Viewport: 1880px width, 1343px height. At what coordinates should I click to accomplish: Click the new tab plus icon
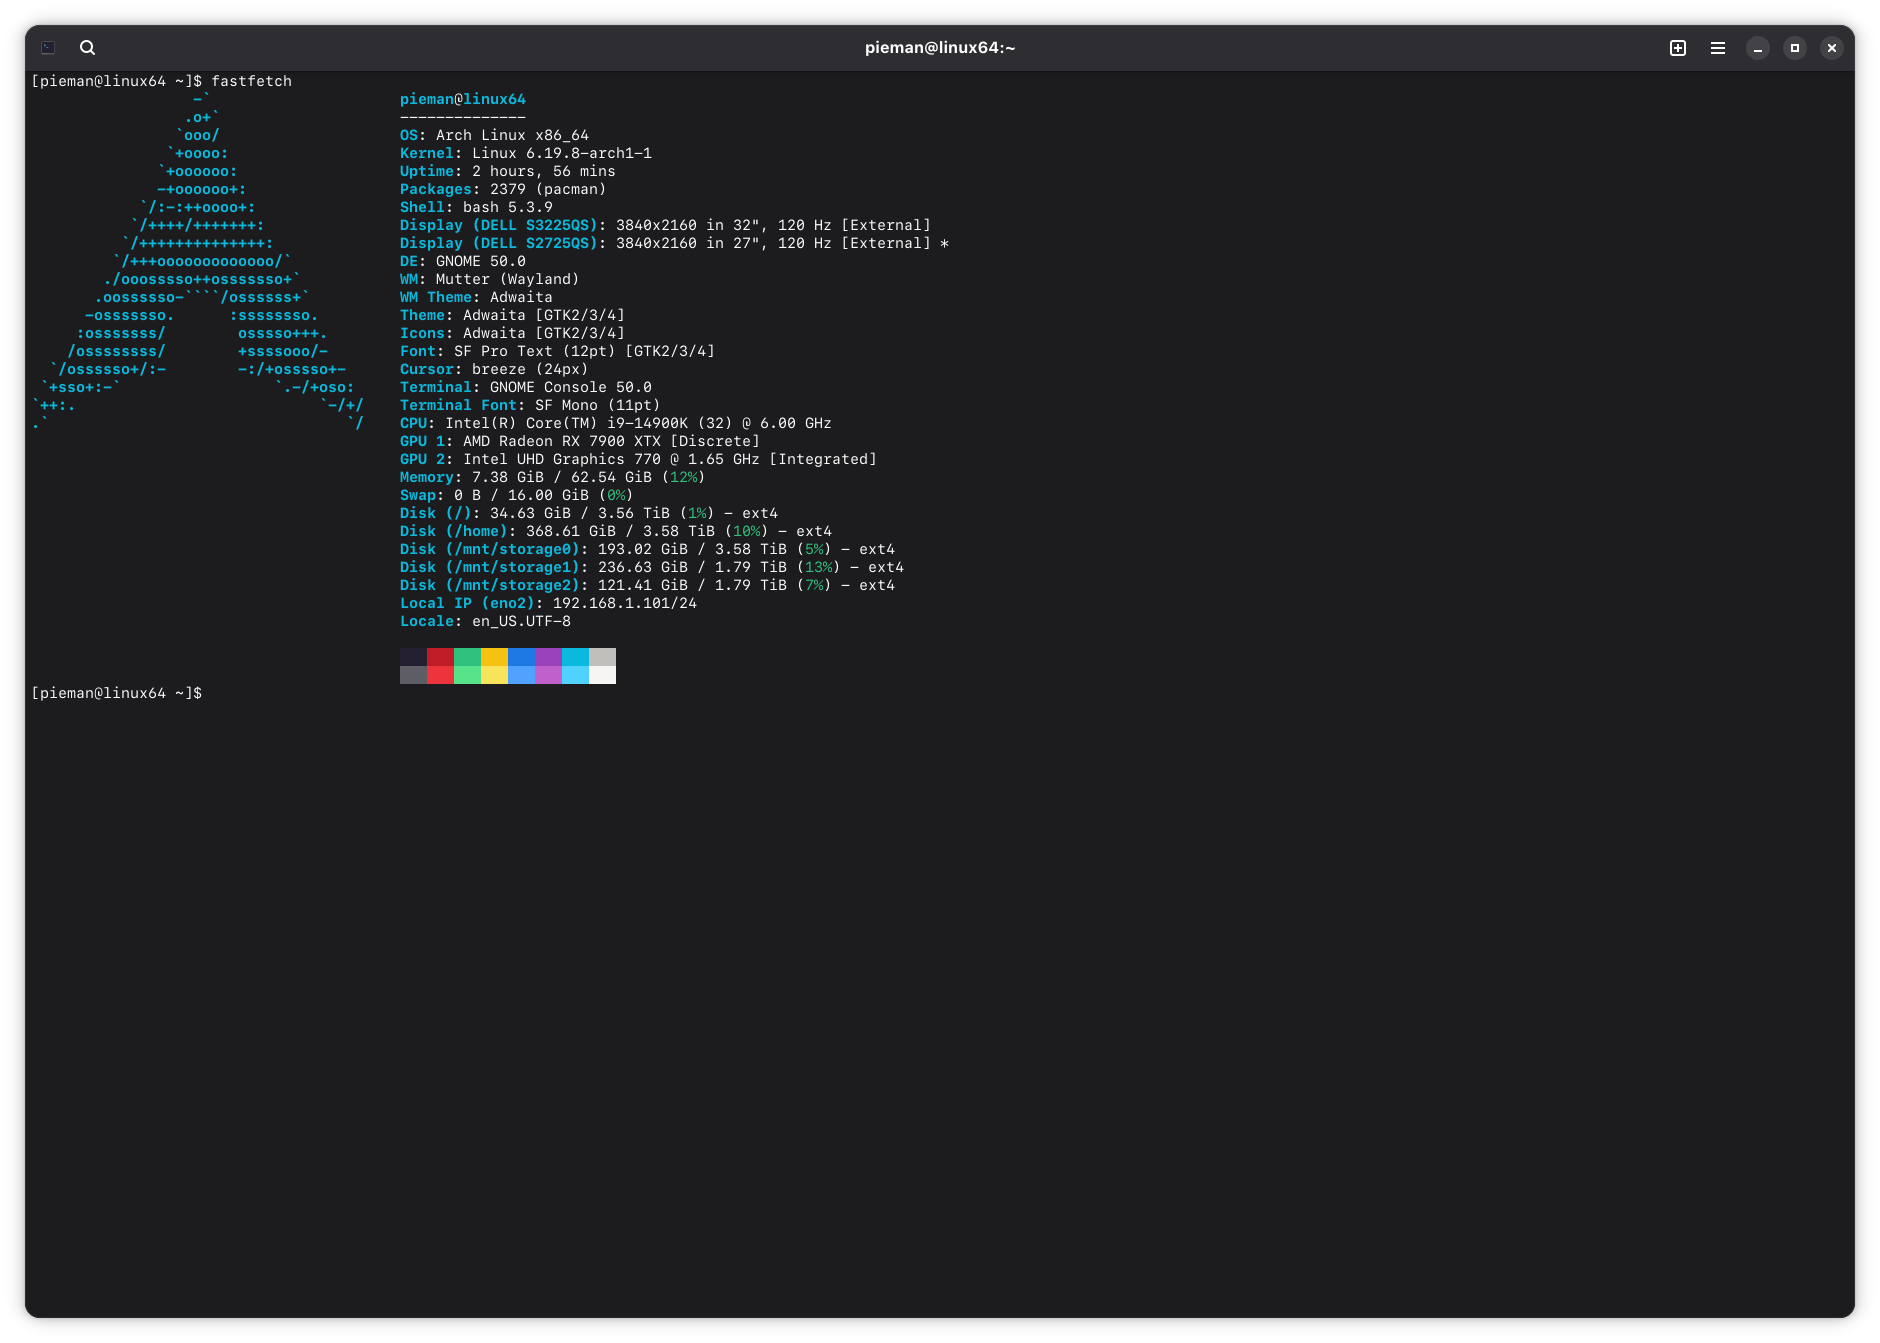coord(1678,48)
